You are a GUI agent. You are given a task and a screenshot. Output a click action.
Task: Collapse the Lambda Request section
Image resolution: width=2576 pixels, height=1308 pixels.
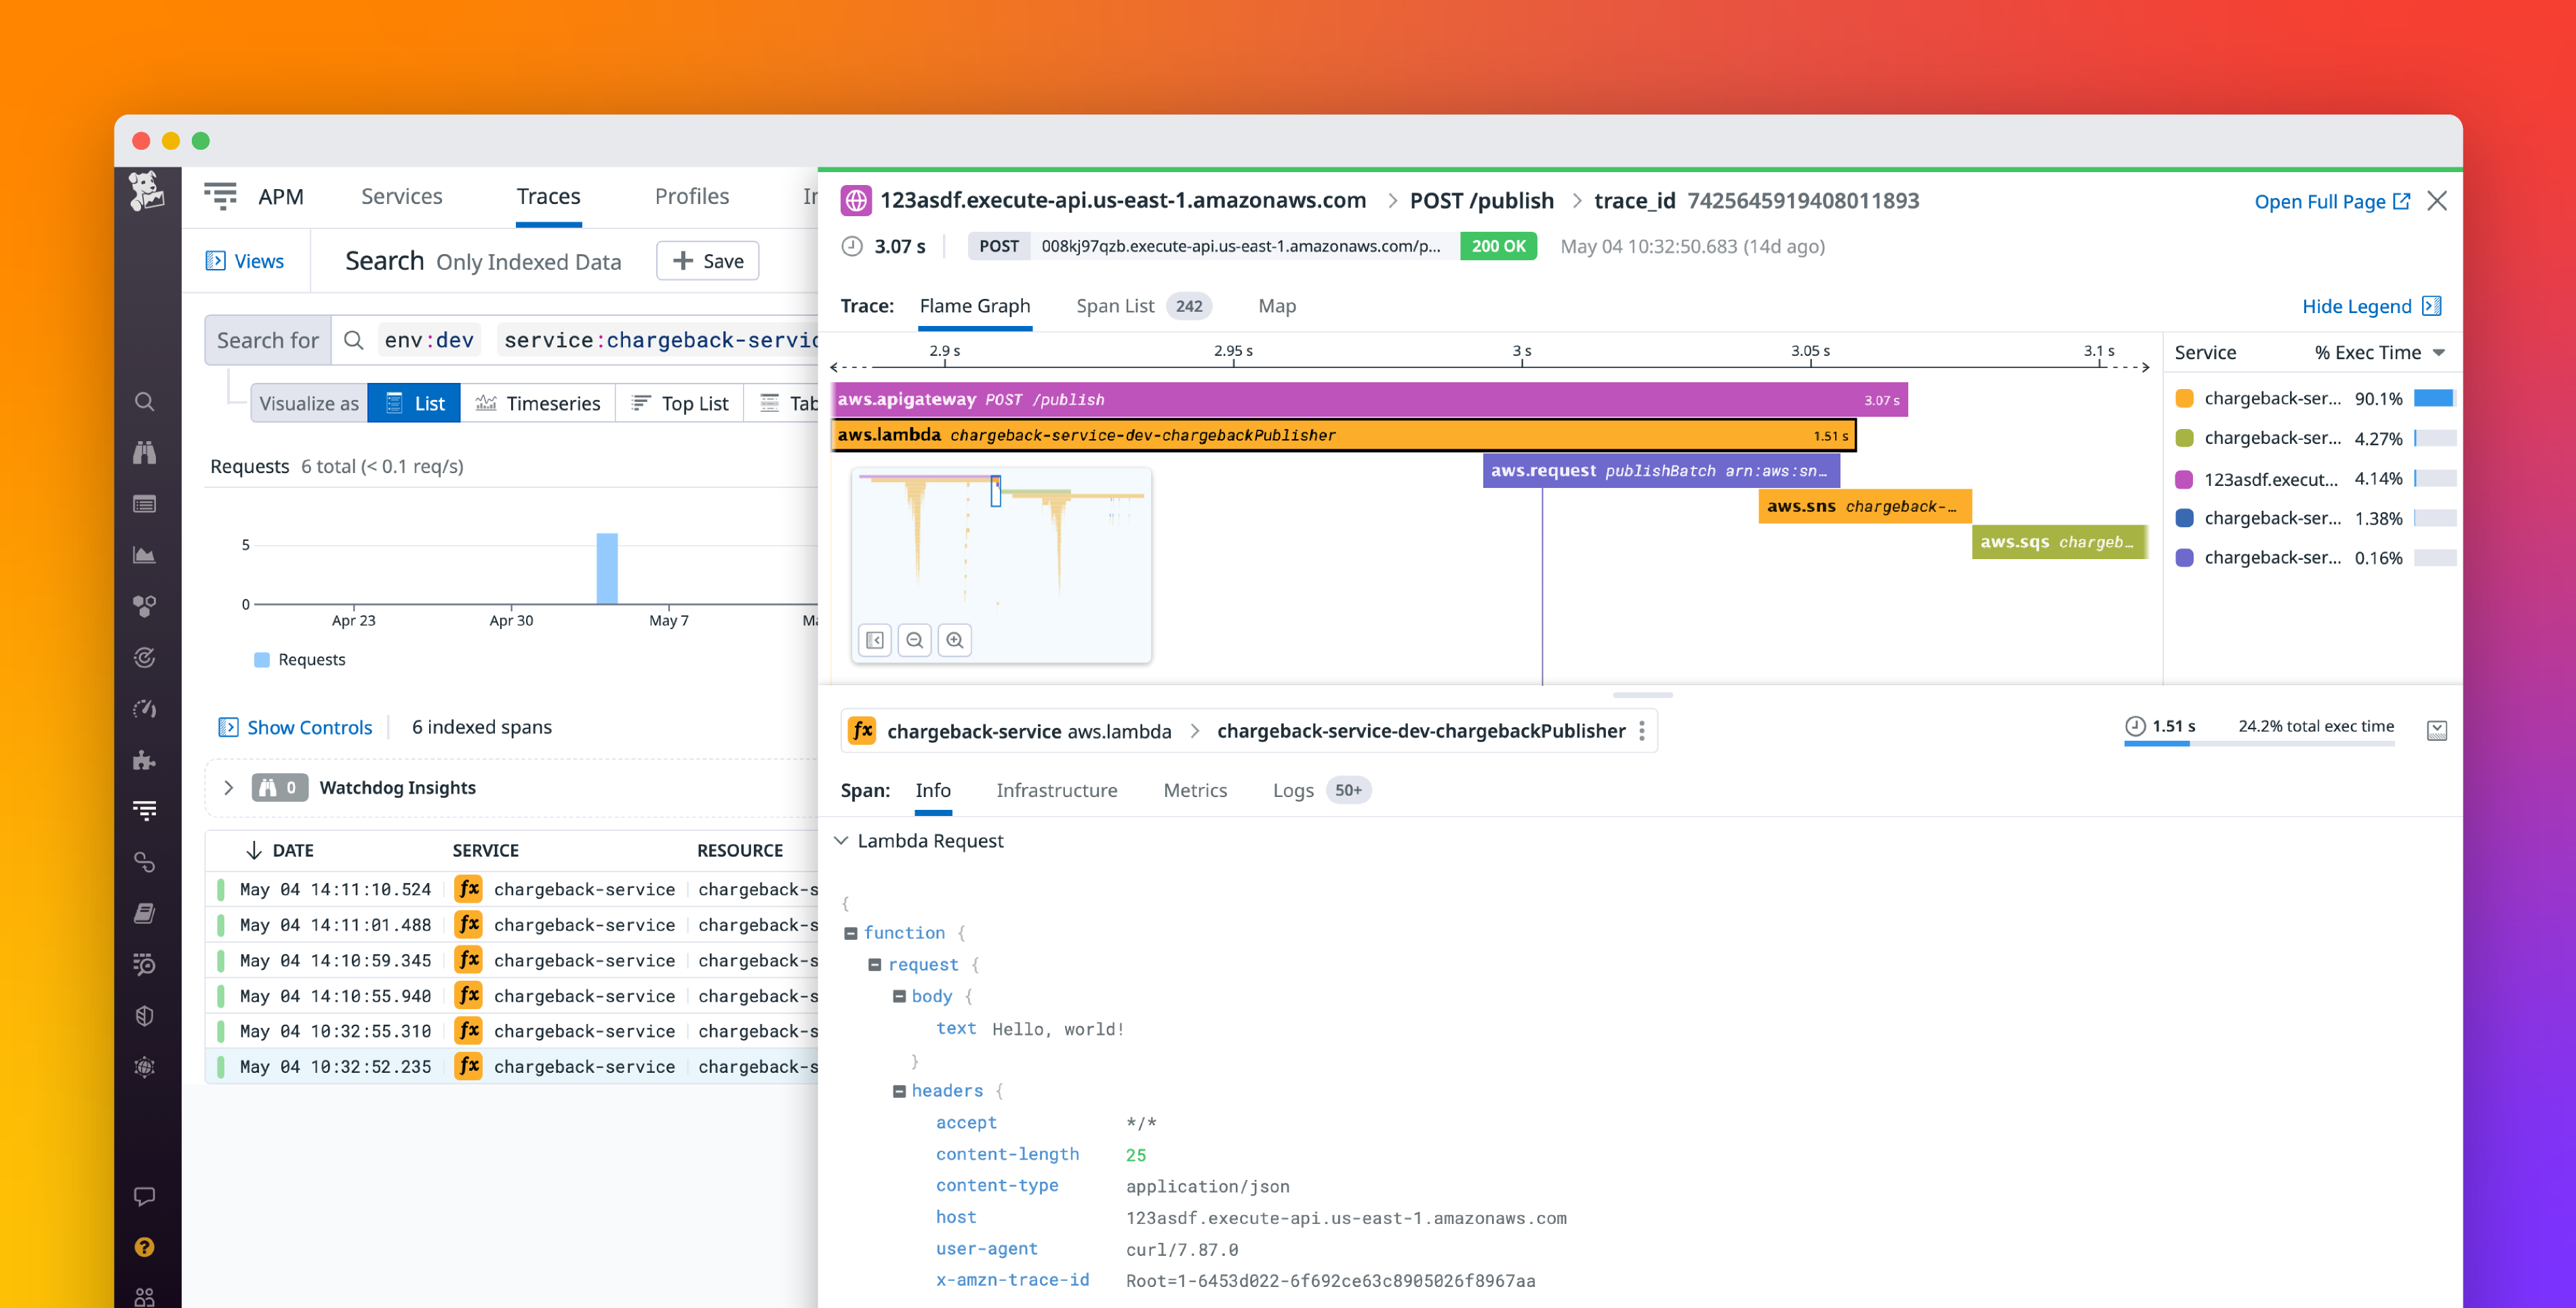coord(842,840)
